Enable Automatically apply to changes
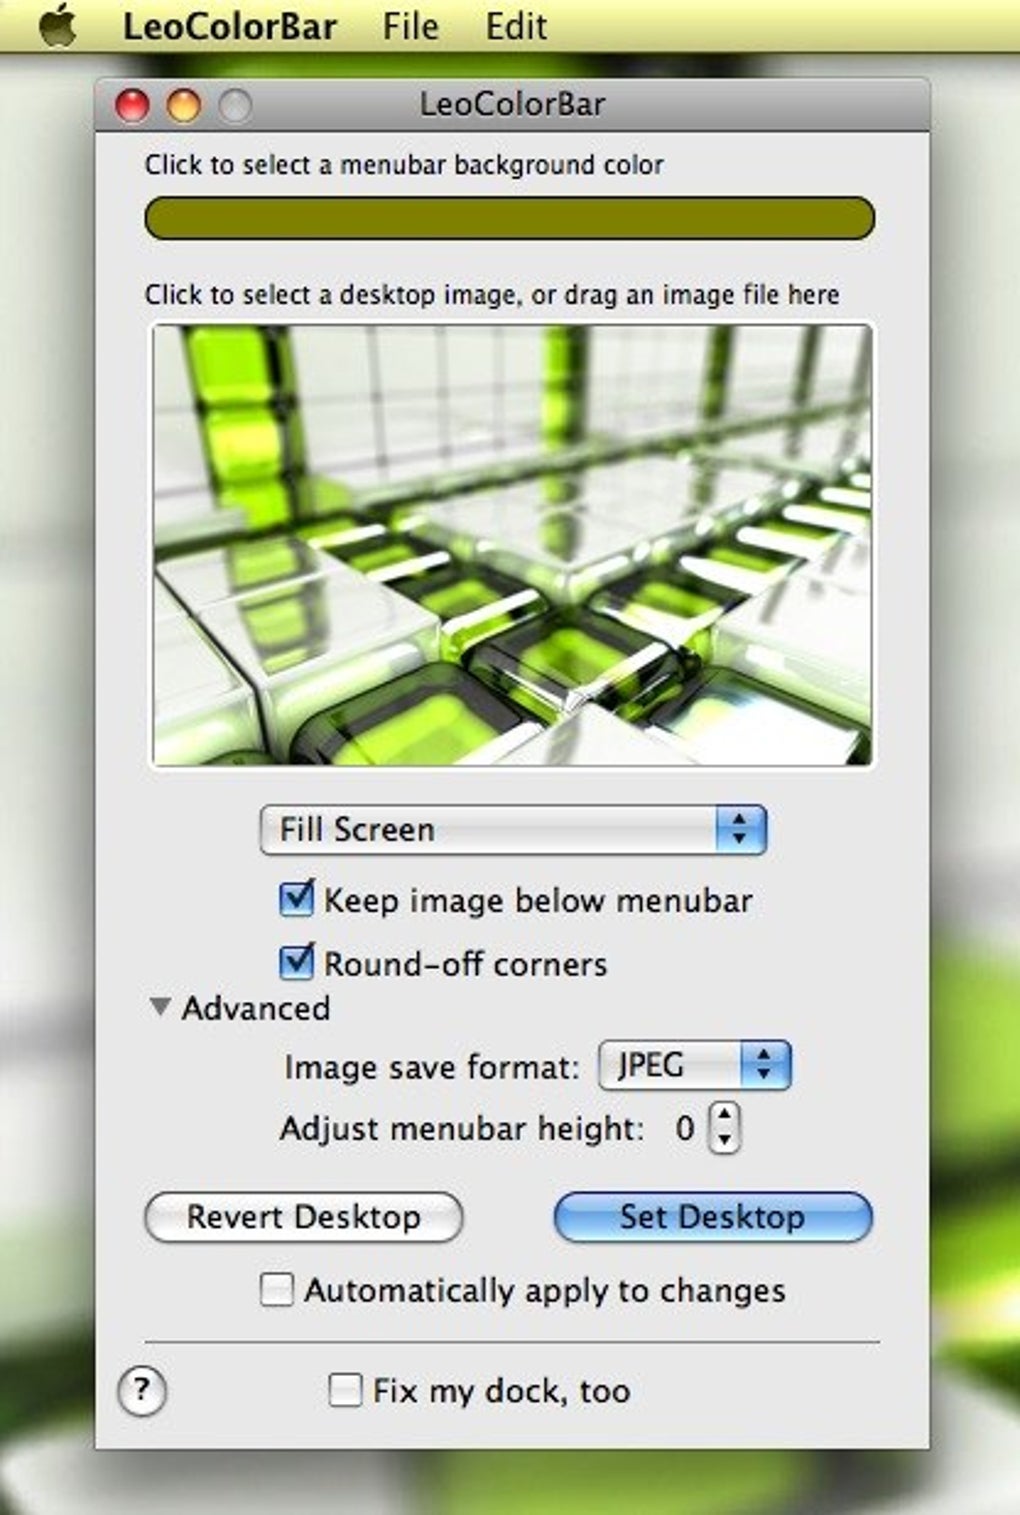 [x=277, y=1289]
